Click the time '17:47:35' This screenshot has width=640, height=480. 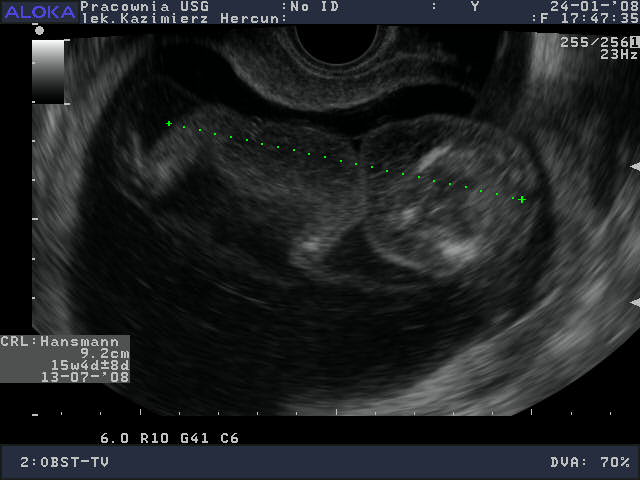(x=600, y=18)
